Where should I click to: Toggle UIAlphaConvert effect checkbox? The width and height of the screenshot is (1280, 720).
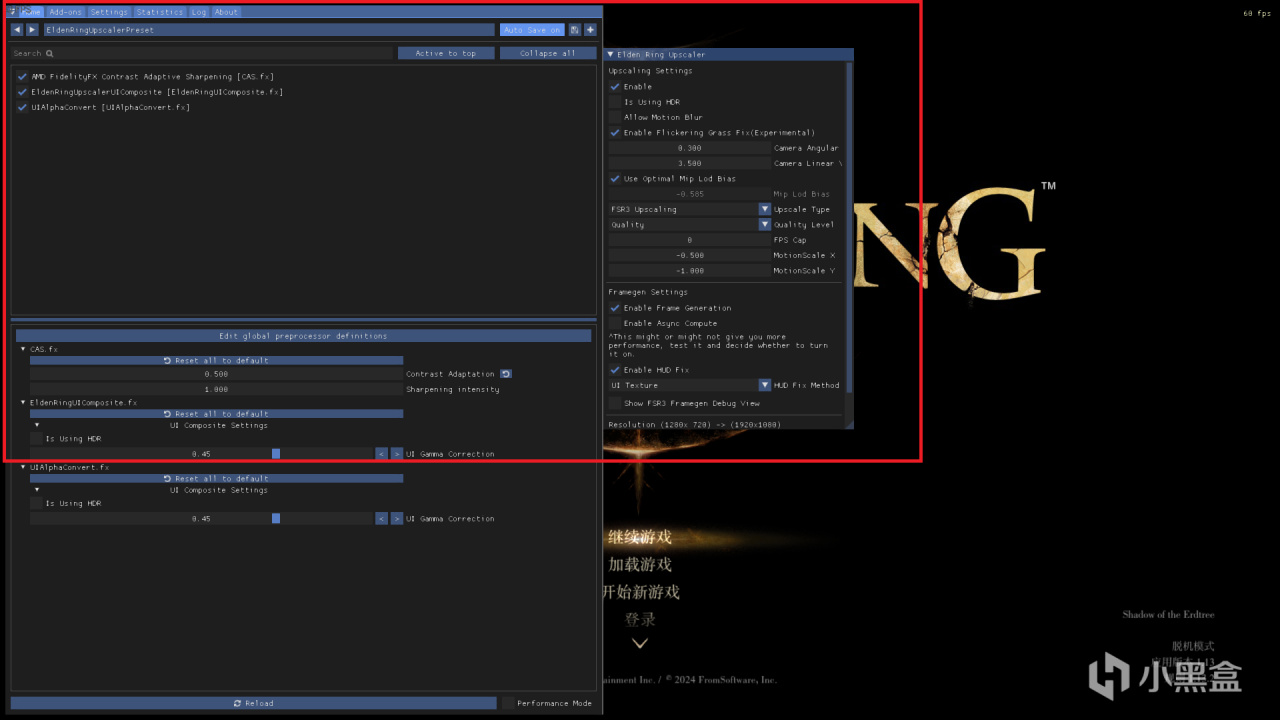click(x=22, y=107)
